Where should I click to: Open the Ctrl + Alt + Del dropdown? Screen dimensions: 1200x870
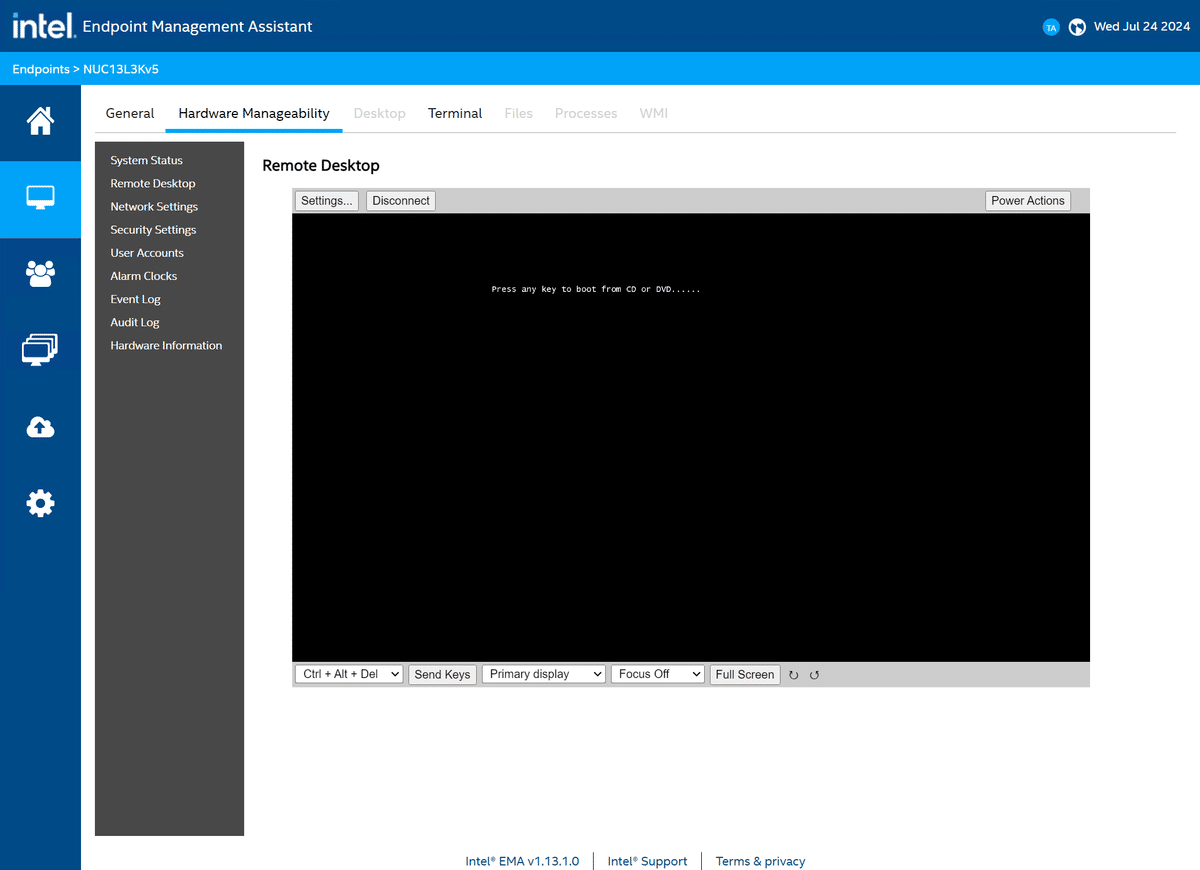[x=349, y=674]
